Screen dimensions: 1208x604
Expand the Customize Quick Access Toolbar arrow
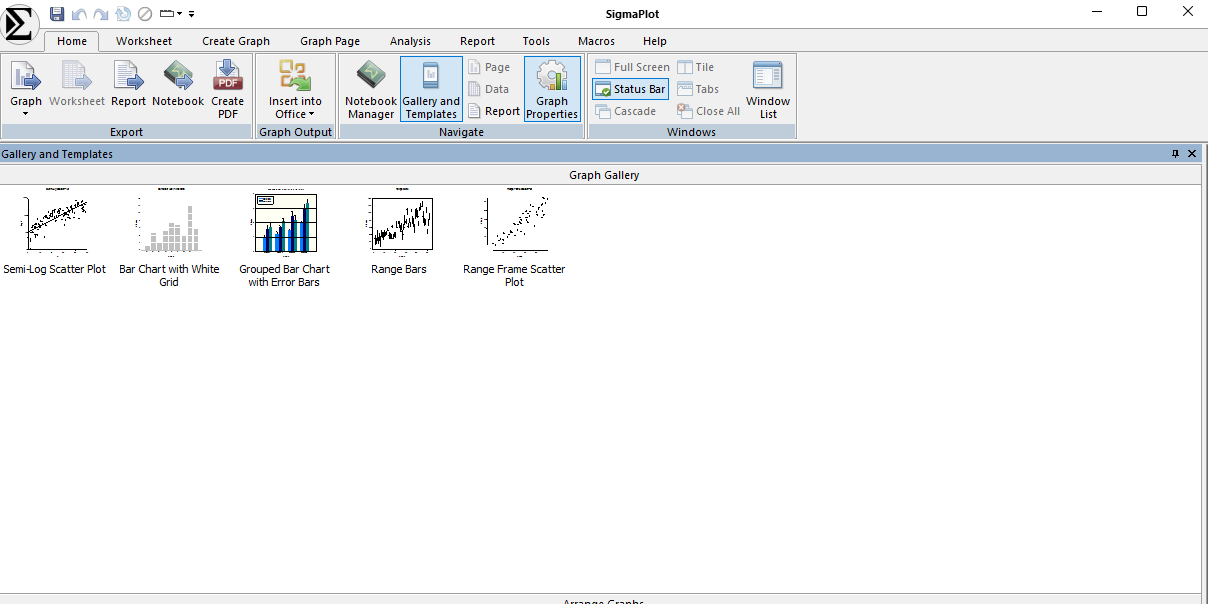point(191,14)
